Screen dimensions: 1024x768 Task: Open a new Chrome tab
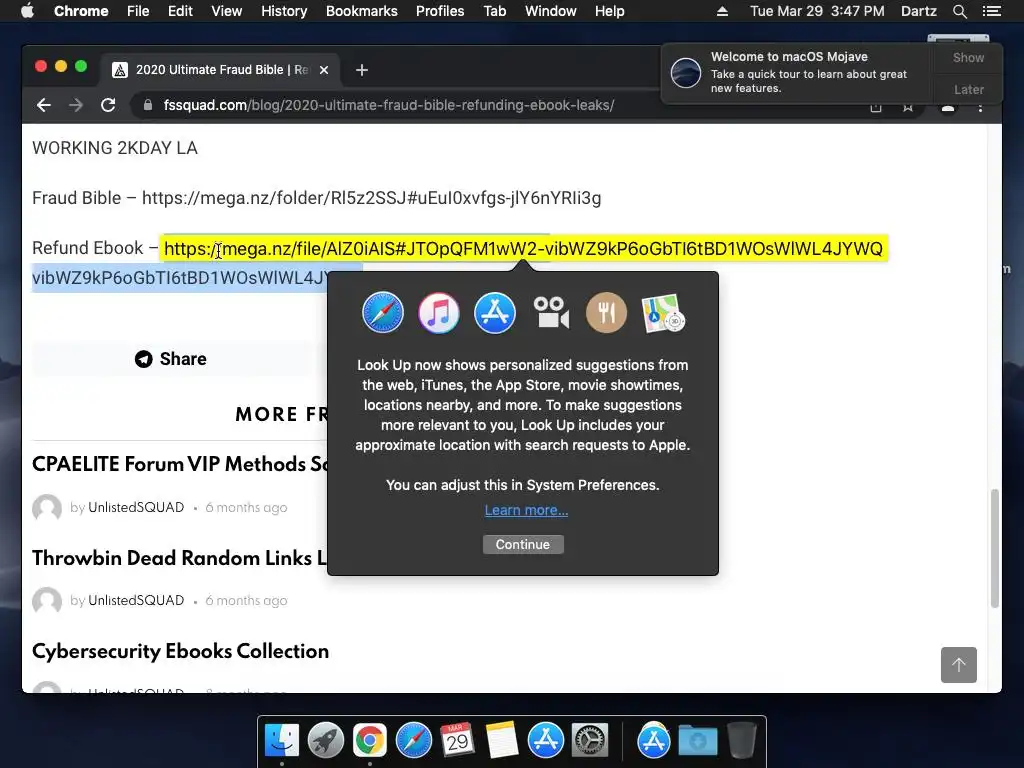pyautogui.click(x=362, y=70)
